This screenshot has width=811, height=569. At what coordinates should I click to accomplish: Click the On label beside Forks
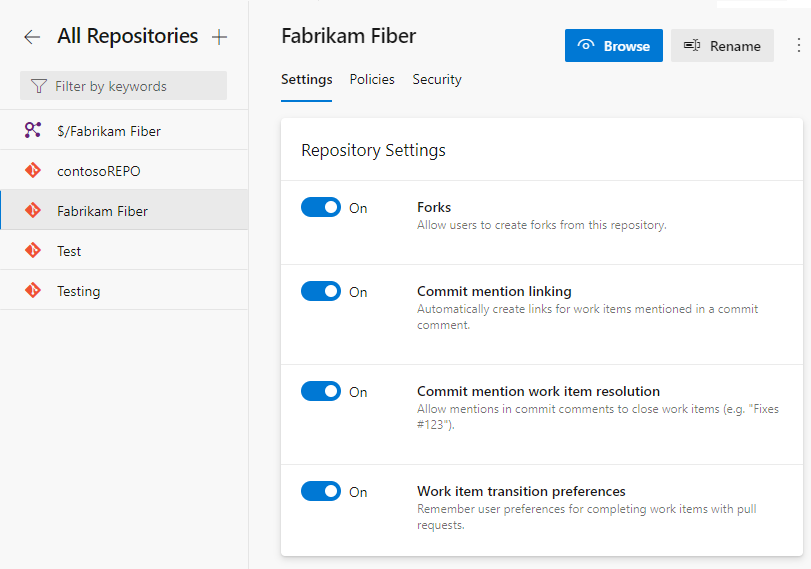tap(358, 208)
